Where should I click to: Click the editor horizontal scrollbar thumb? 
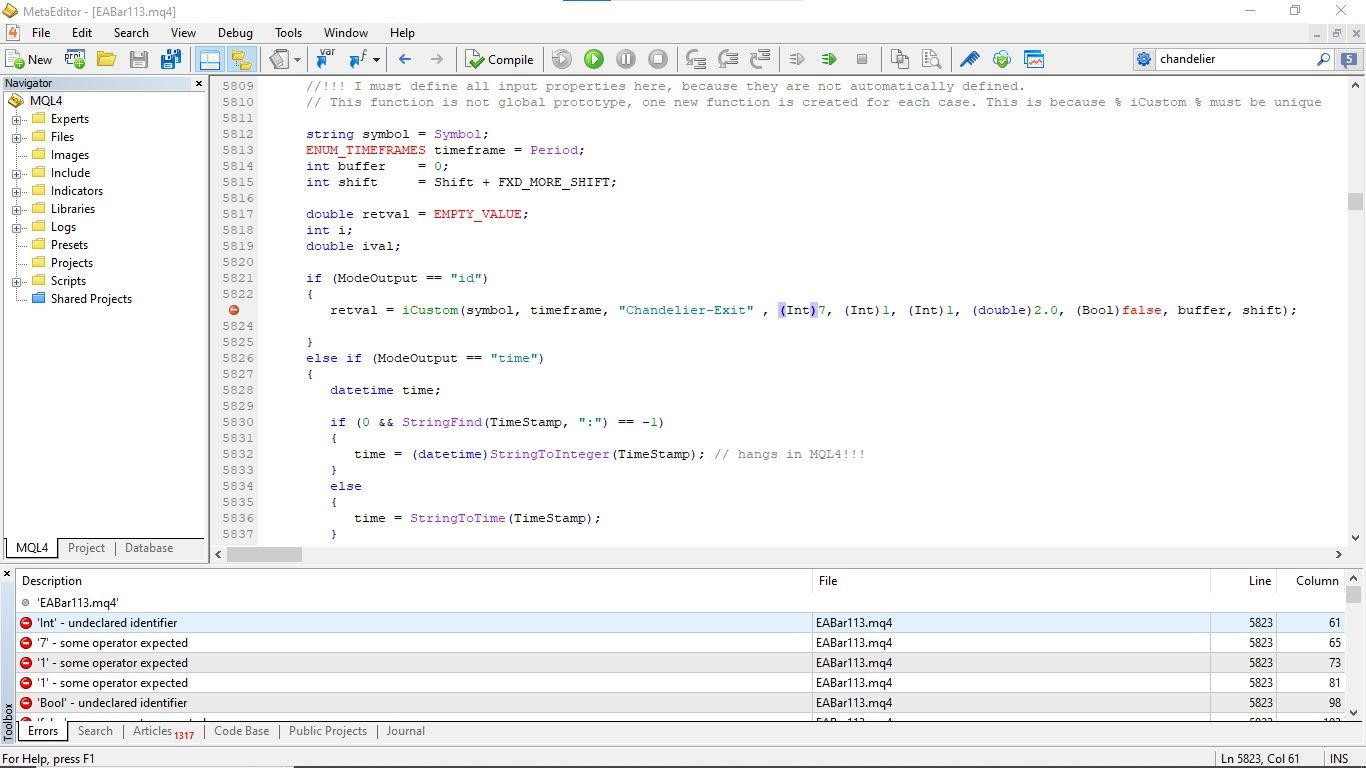pos(265,554)
